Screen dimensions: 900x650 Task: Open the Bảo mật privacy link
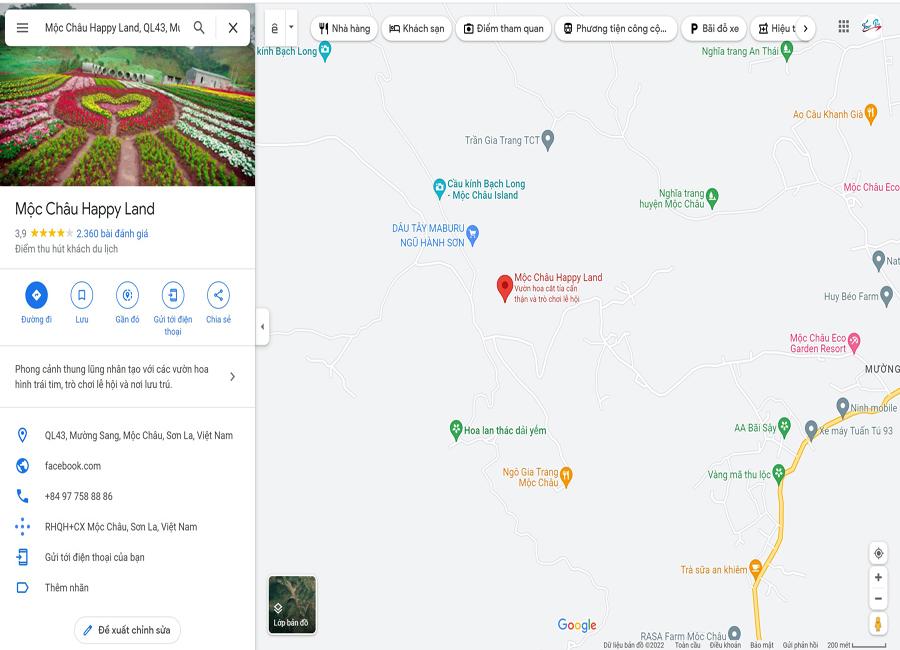pyautogui.click(x=762, y=645)
